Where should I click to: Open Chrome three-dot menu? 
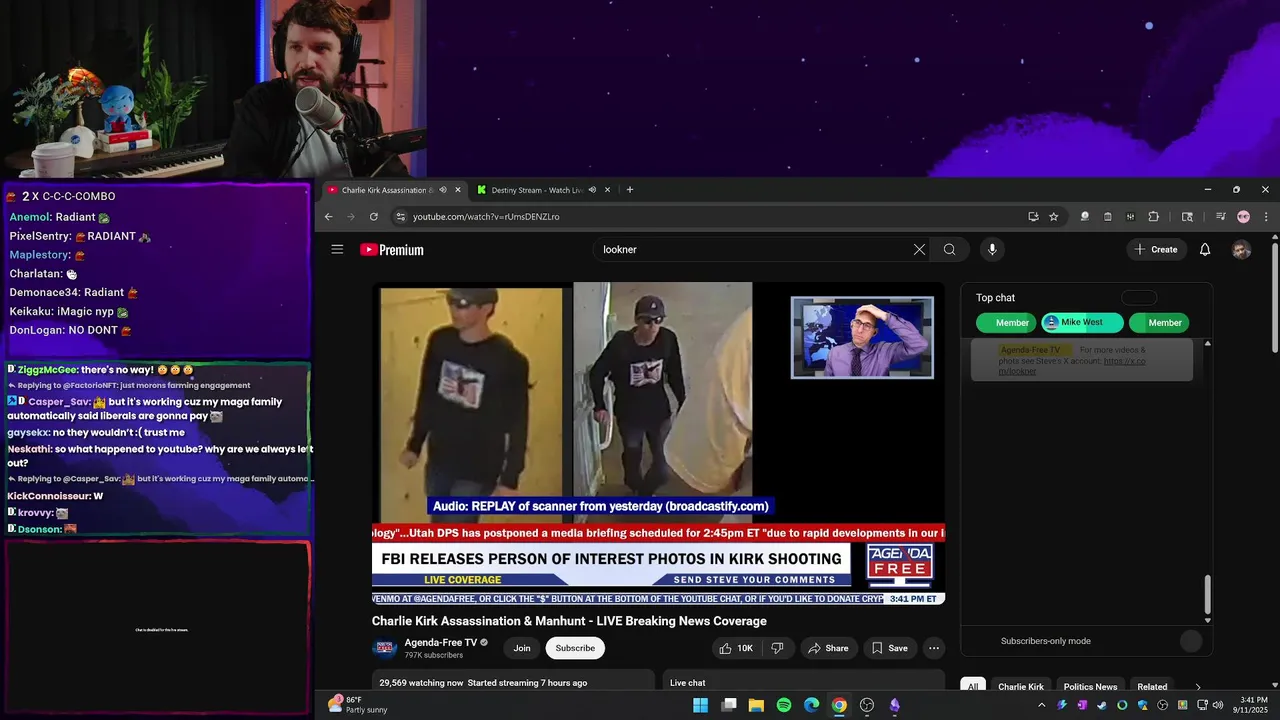(x=1266, y=216)
